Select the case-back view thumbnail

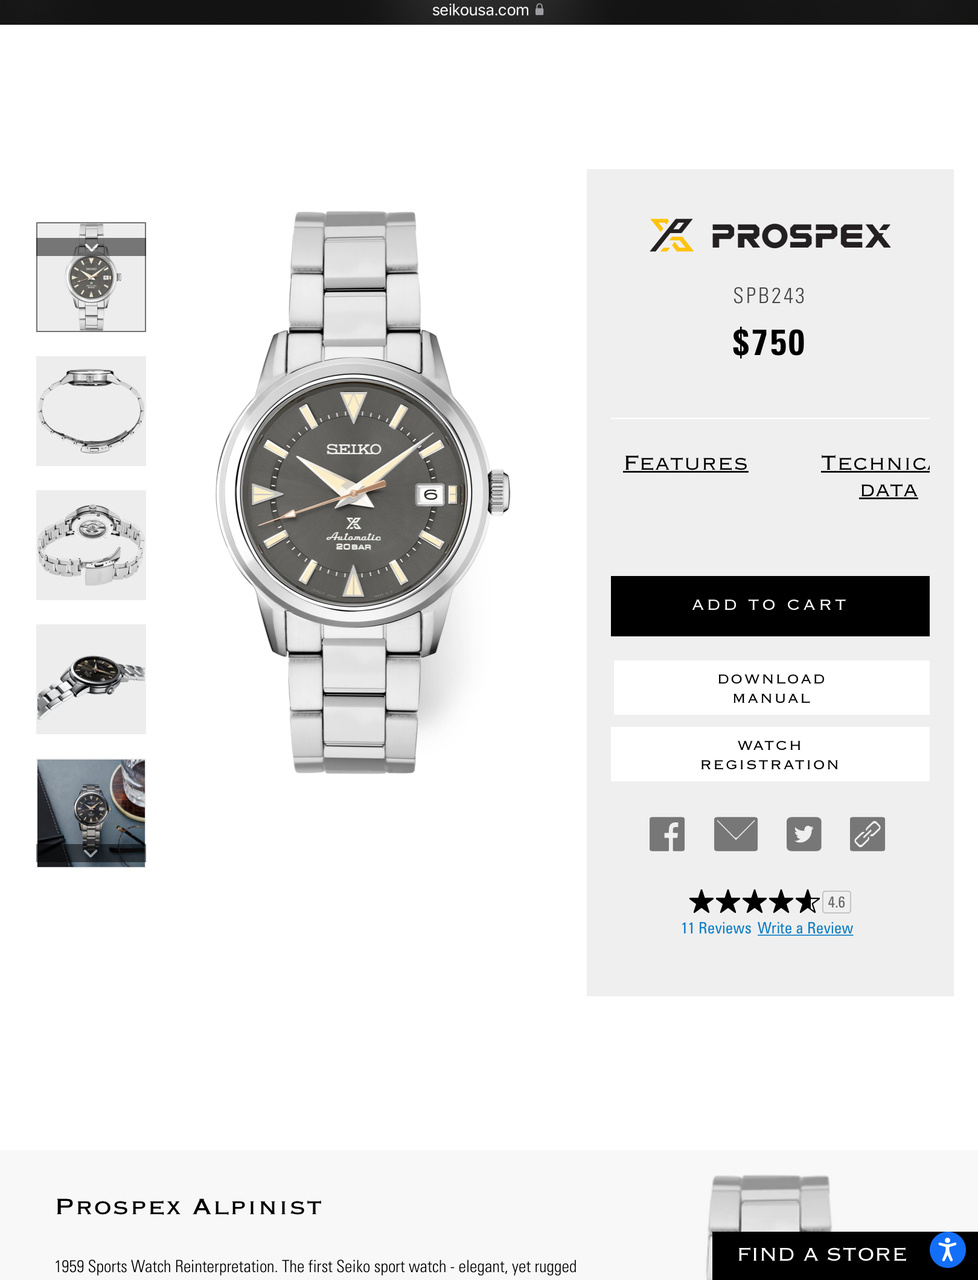91,545
